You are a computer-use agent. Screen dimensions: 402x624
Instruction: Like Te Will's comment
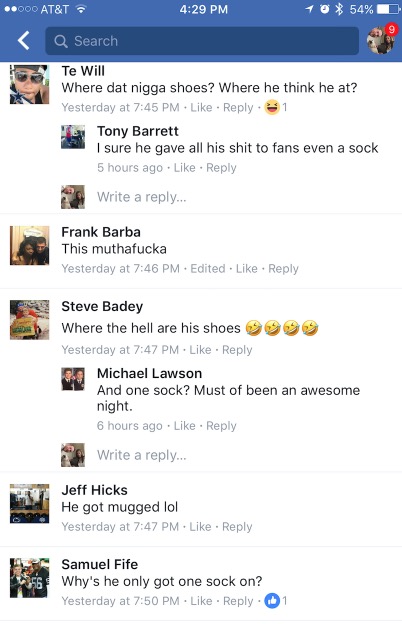[x=201, y=107]
